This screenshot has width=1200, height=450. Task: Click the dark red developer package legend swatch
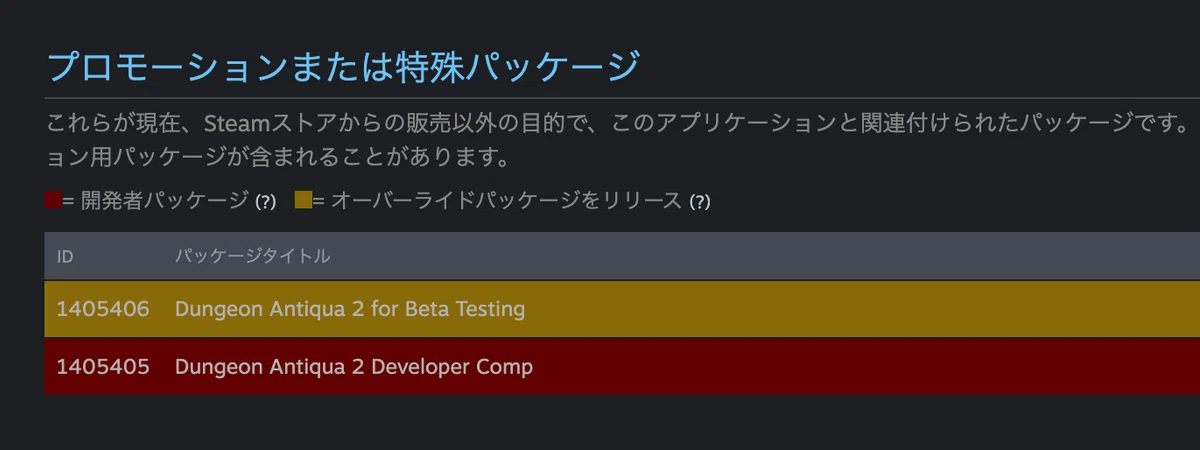[54, 200]
